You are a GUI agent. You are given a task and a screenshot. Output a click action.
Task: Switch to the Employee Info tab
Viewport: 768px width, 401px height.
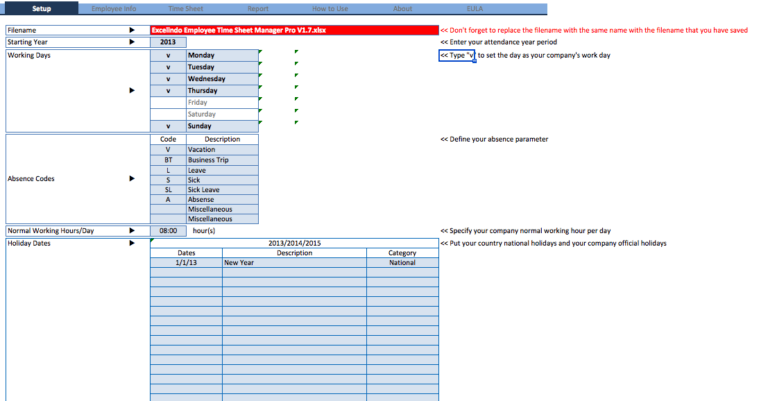click(114, 8)
